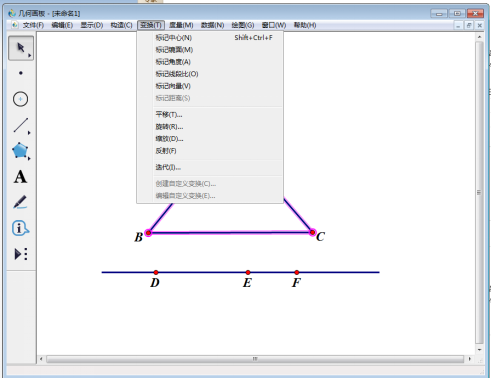Open the 构造(C) menu
This screenshot has height=378, width=492.
[x=121, y=25]
